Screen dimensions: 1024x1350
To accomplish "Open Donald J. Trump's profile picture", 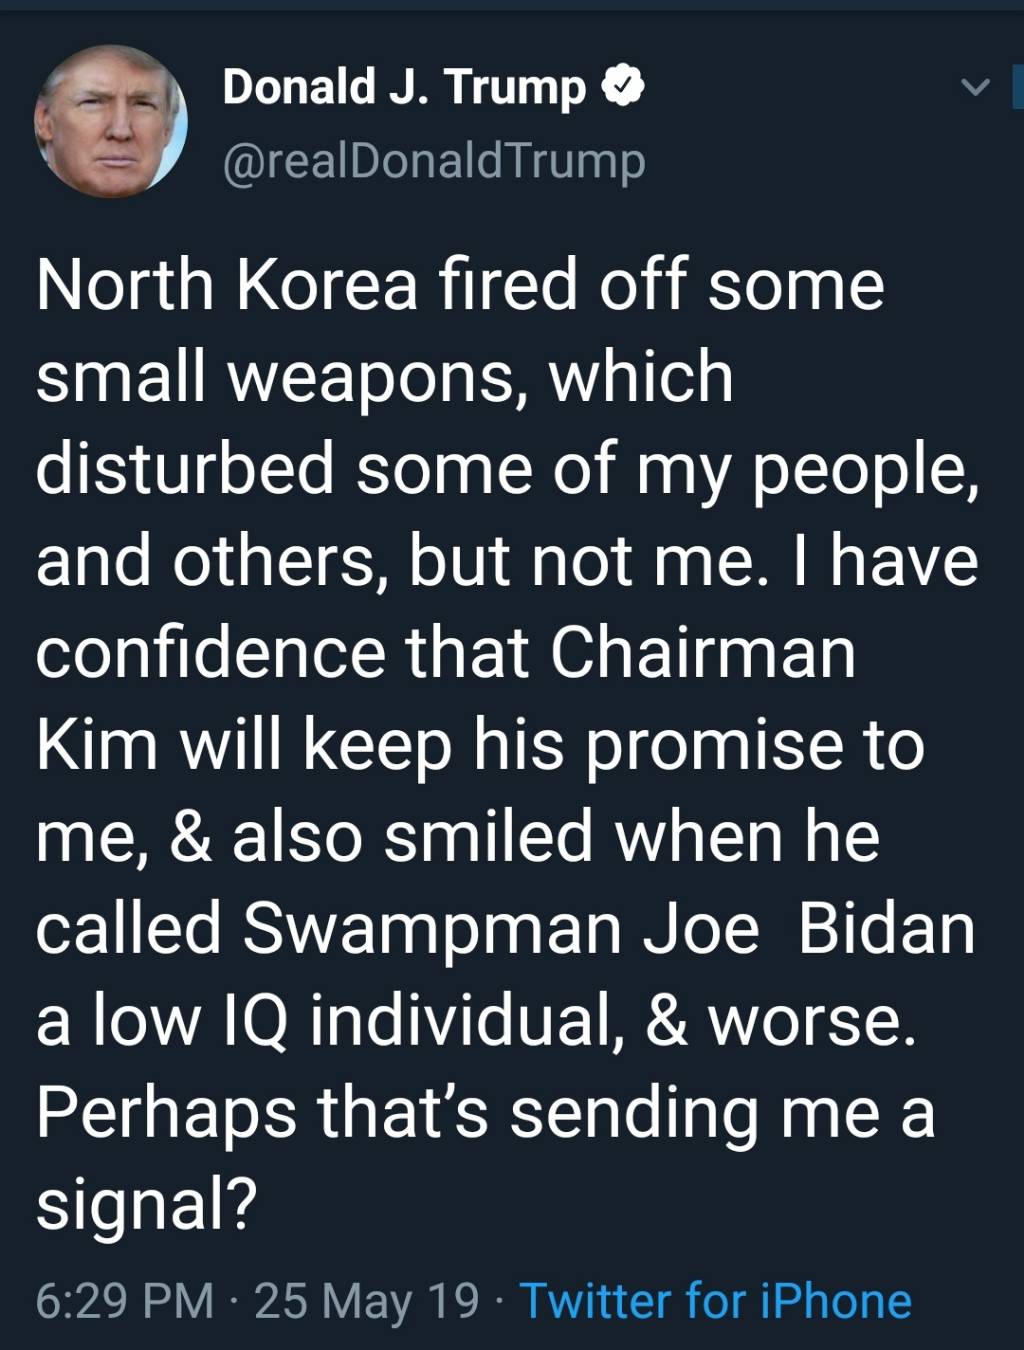I will point(111,120).
